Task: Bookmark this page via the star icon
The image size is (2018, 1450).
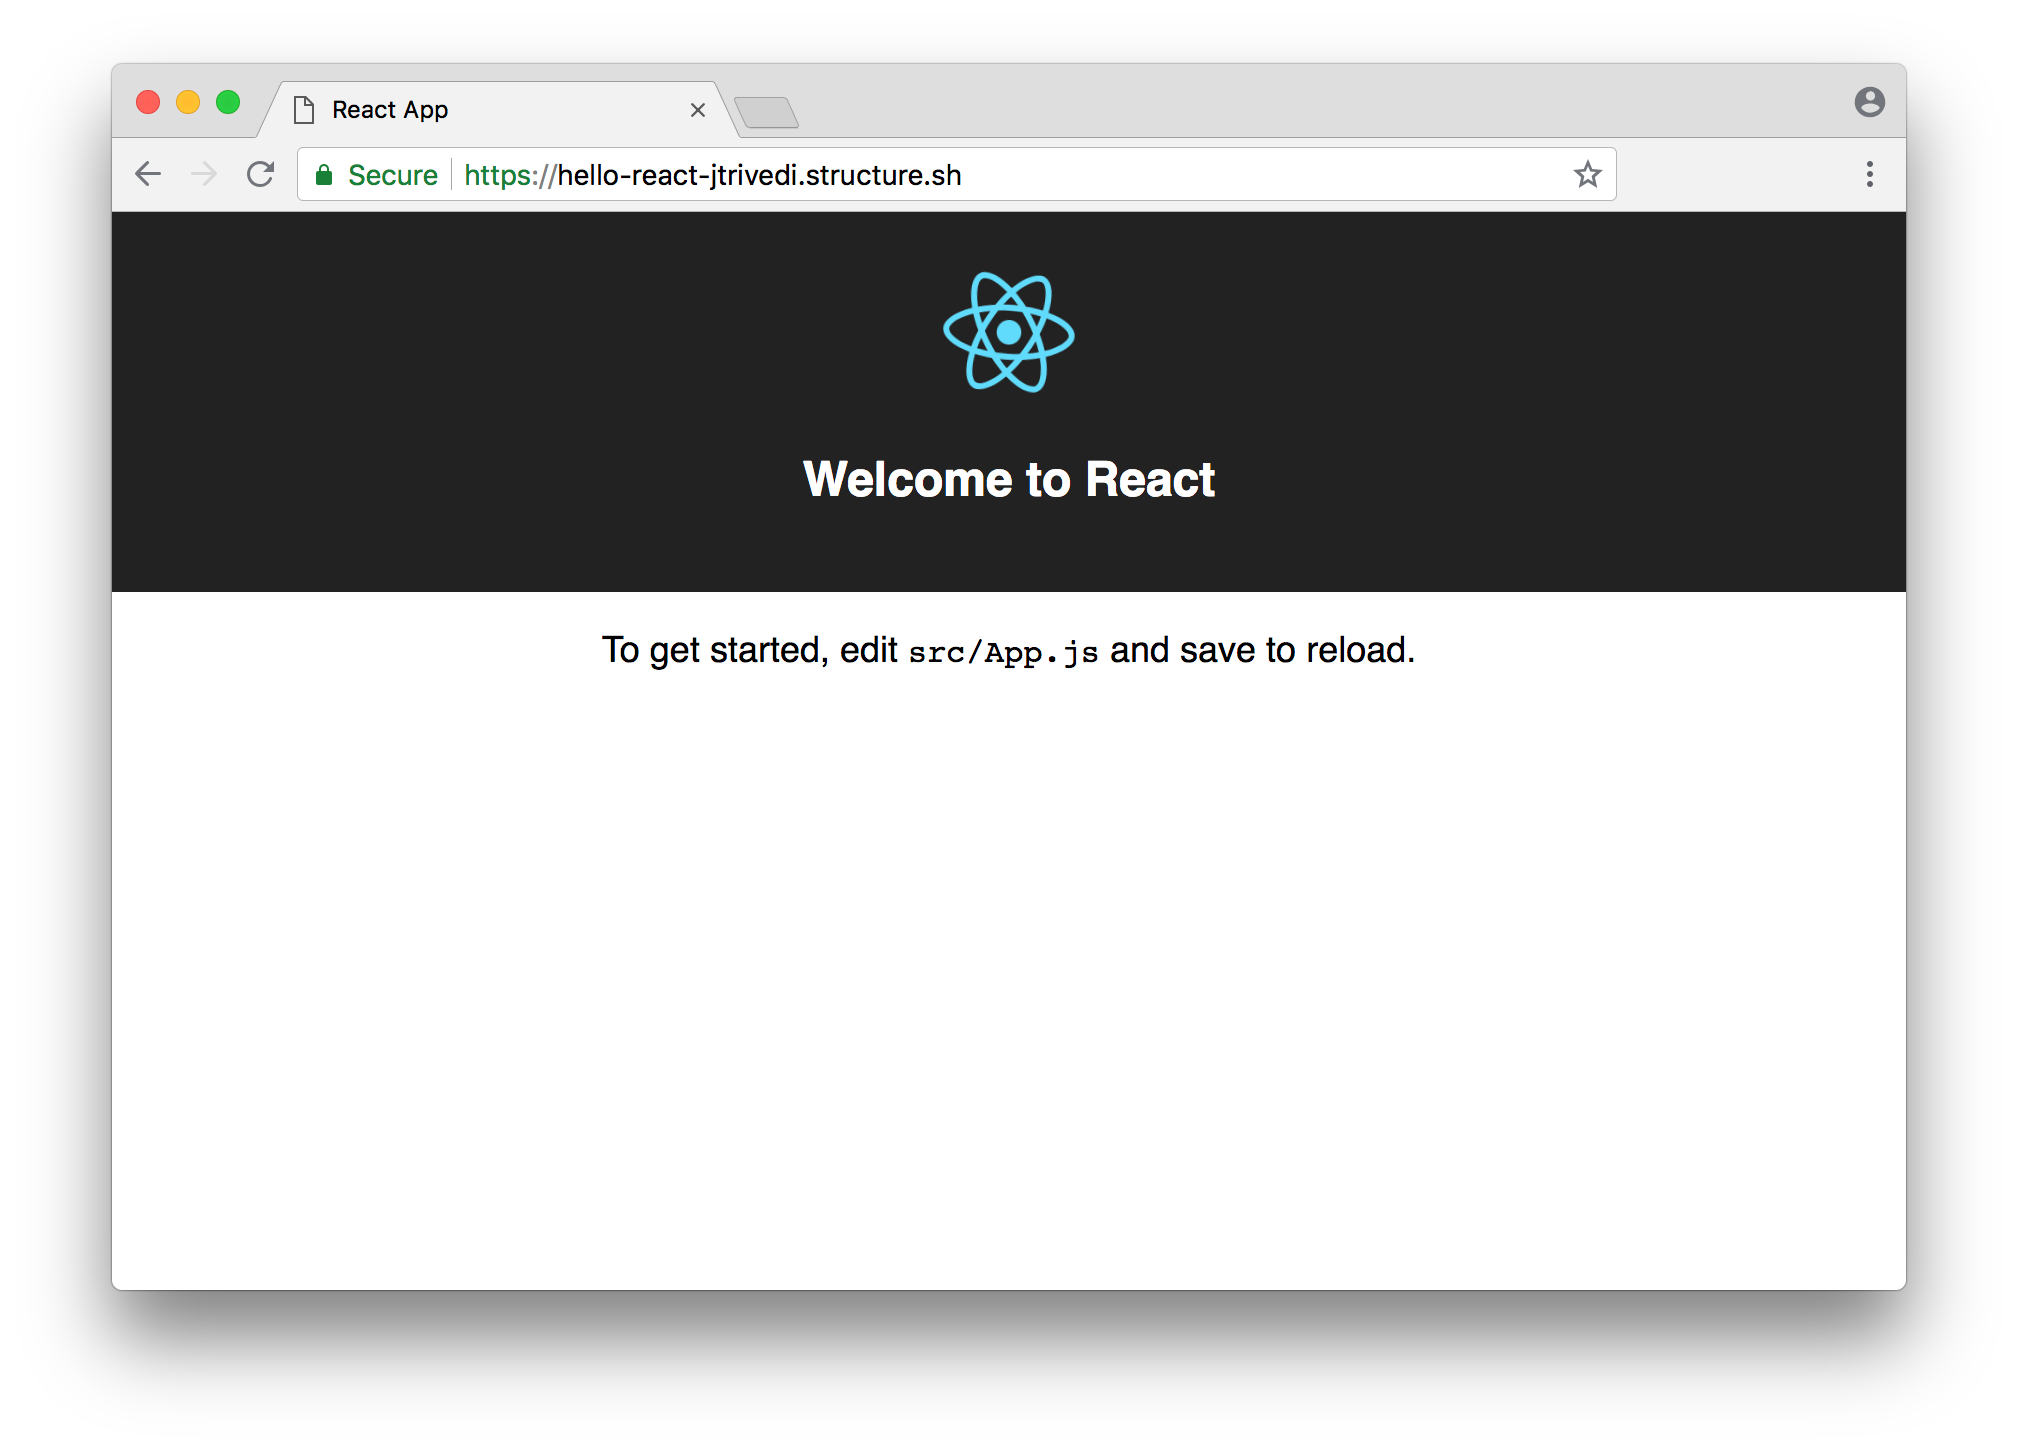Action: (x=1586, y=174)
